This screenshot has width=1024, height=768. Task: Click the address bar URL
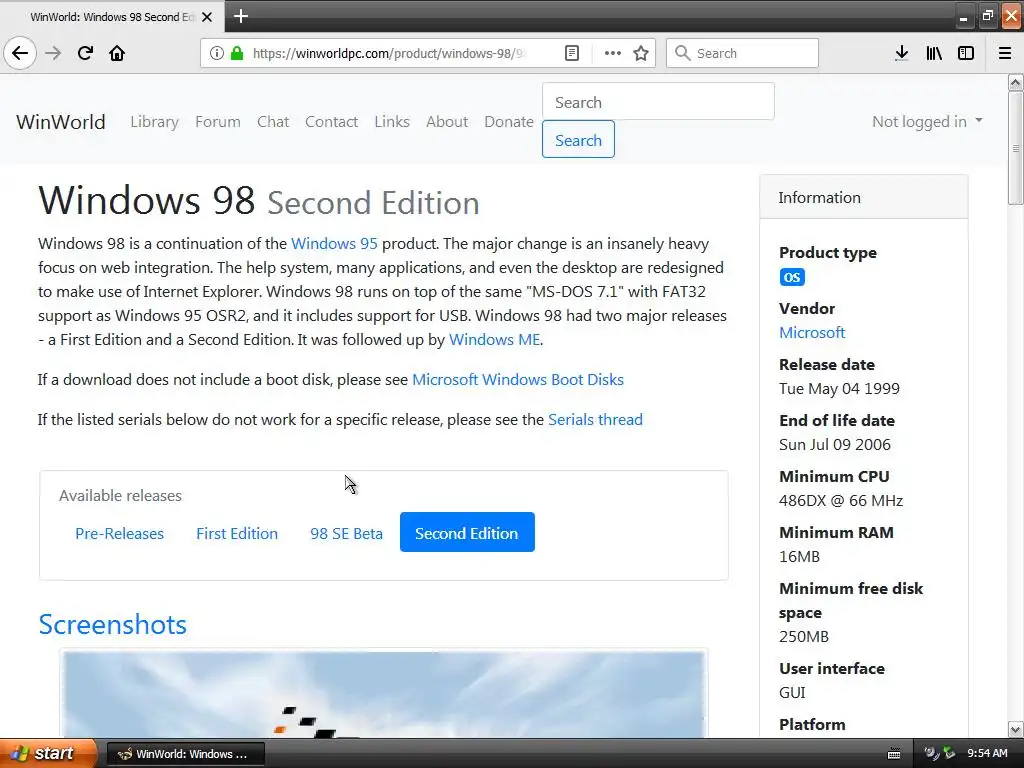tap(389, 53)
